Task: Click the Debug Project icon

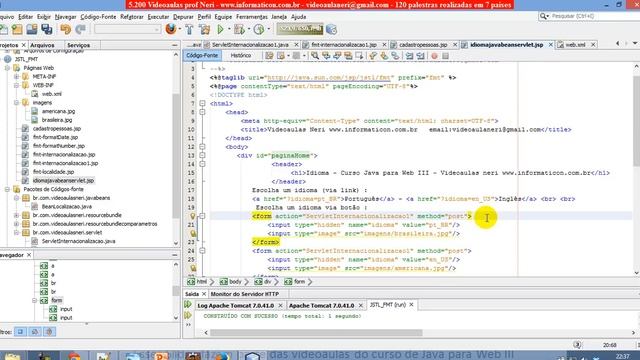Action: coord(240,29)
